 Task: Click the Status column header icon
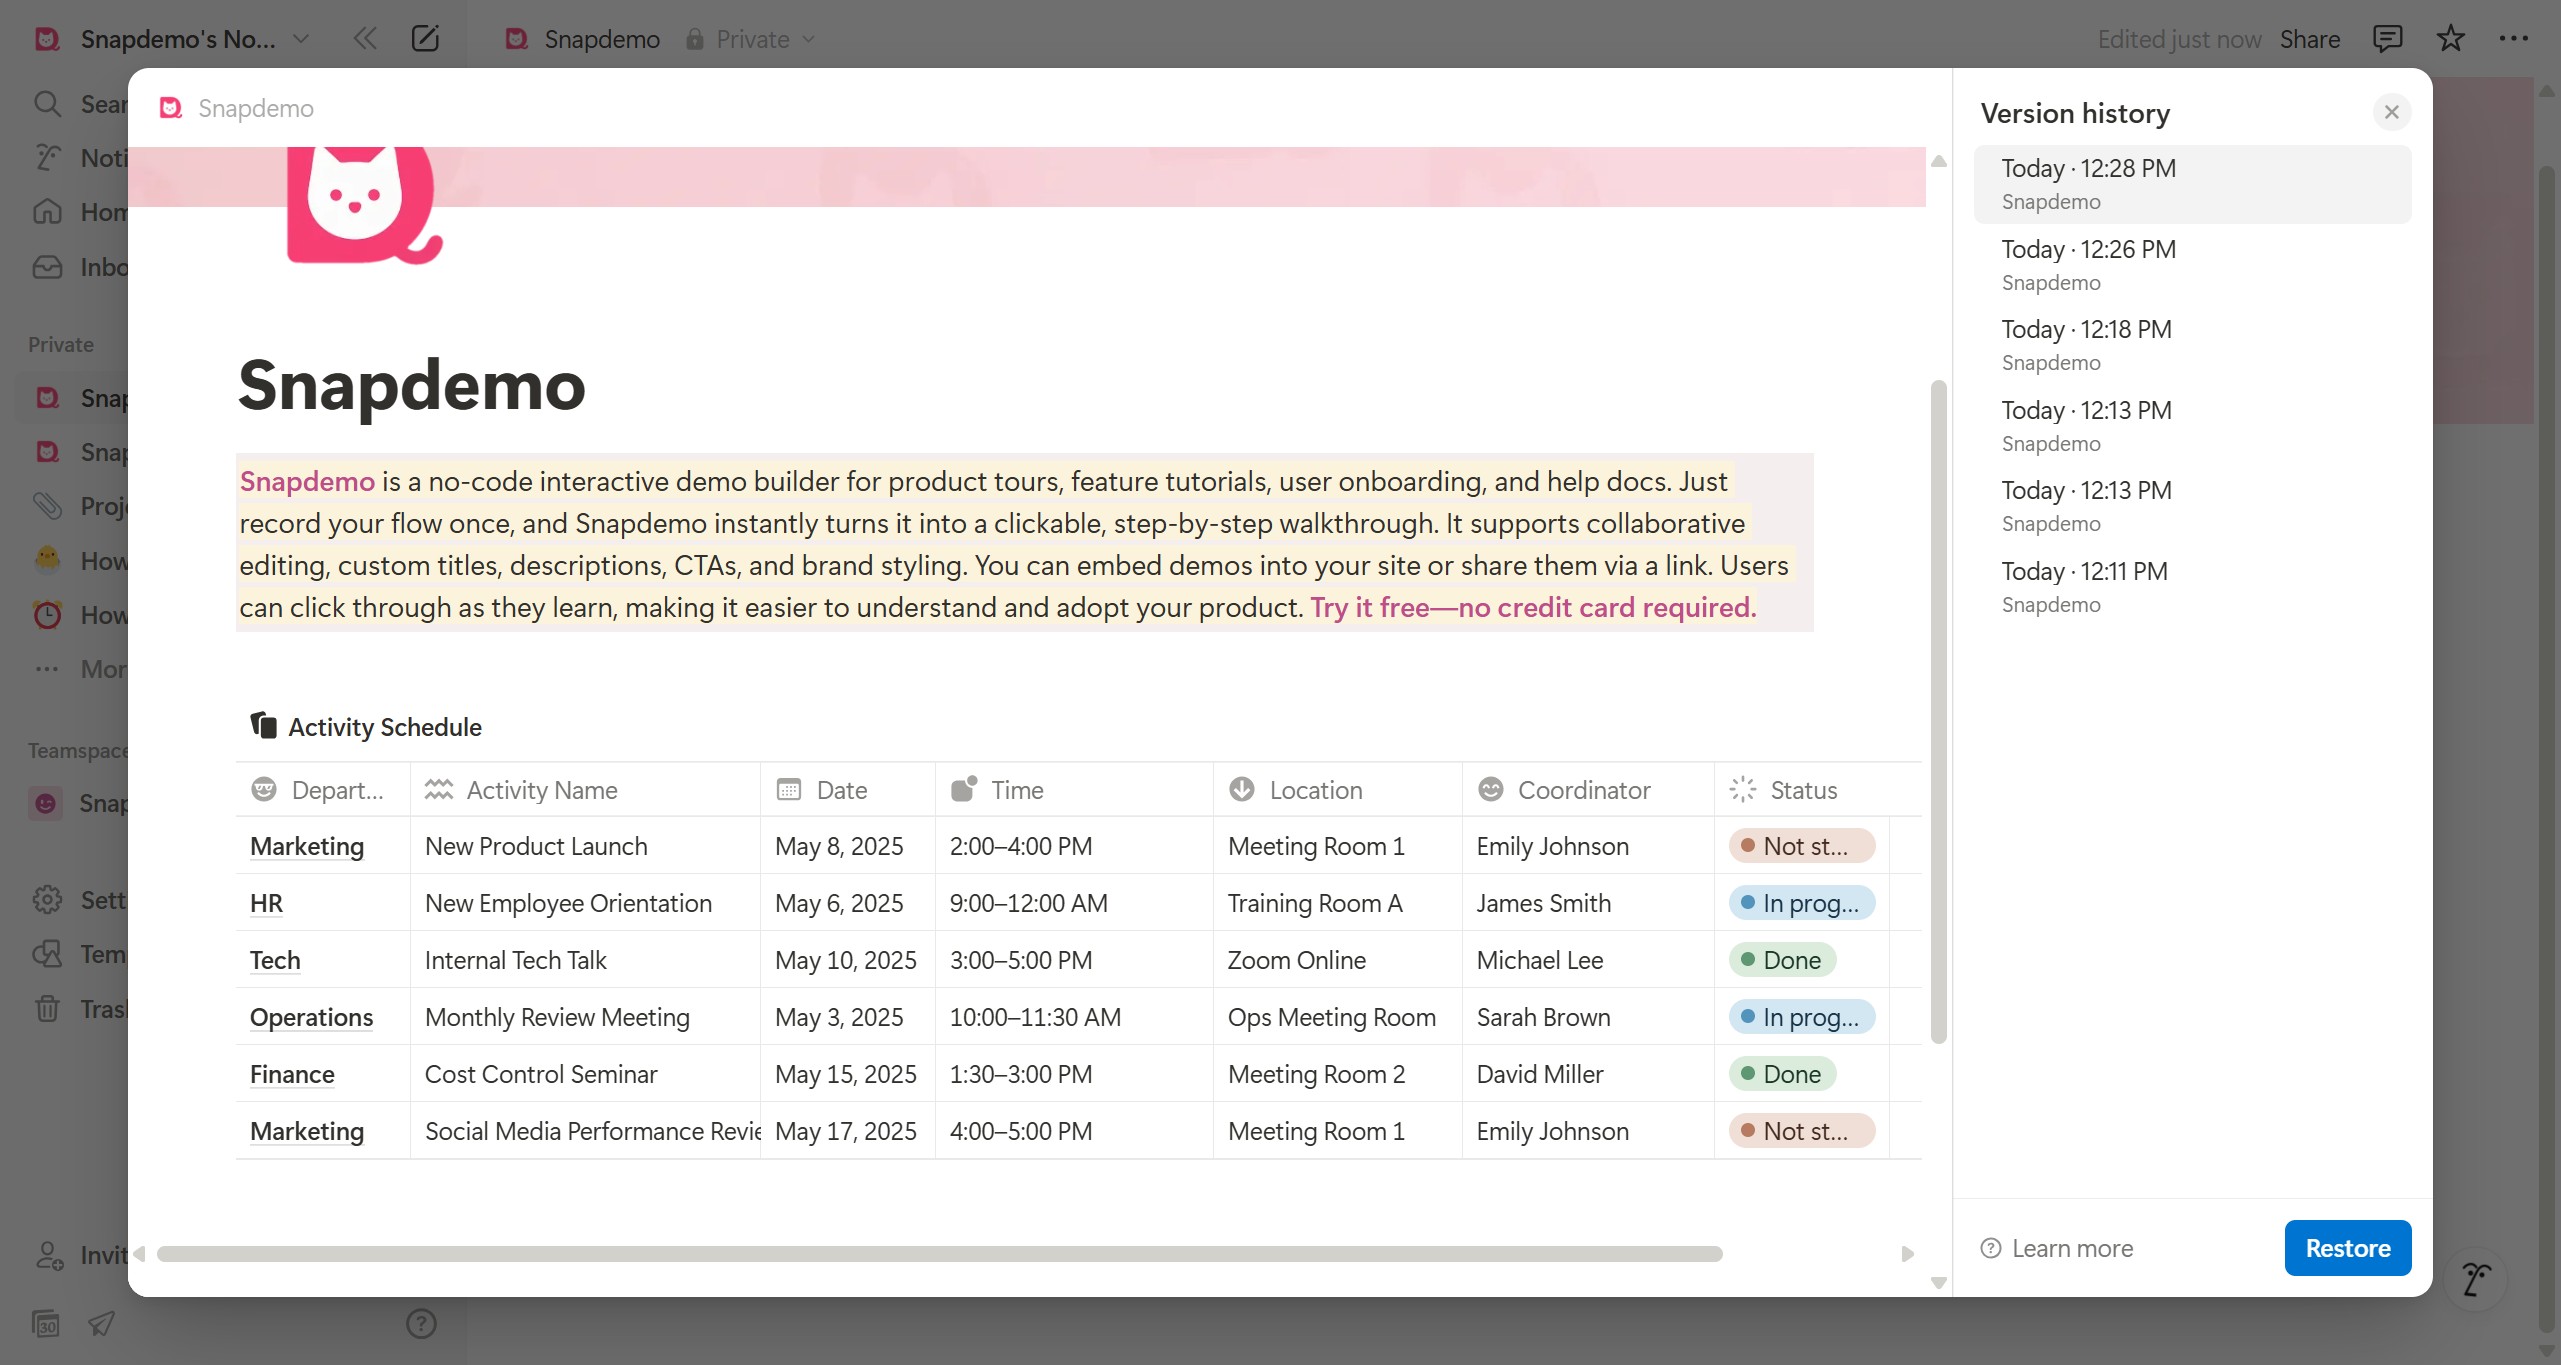1742,789
